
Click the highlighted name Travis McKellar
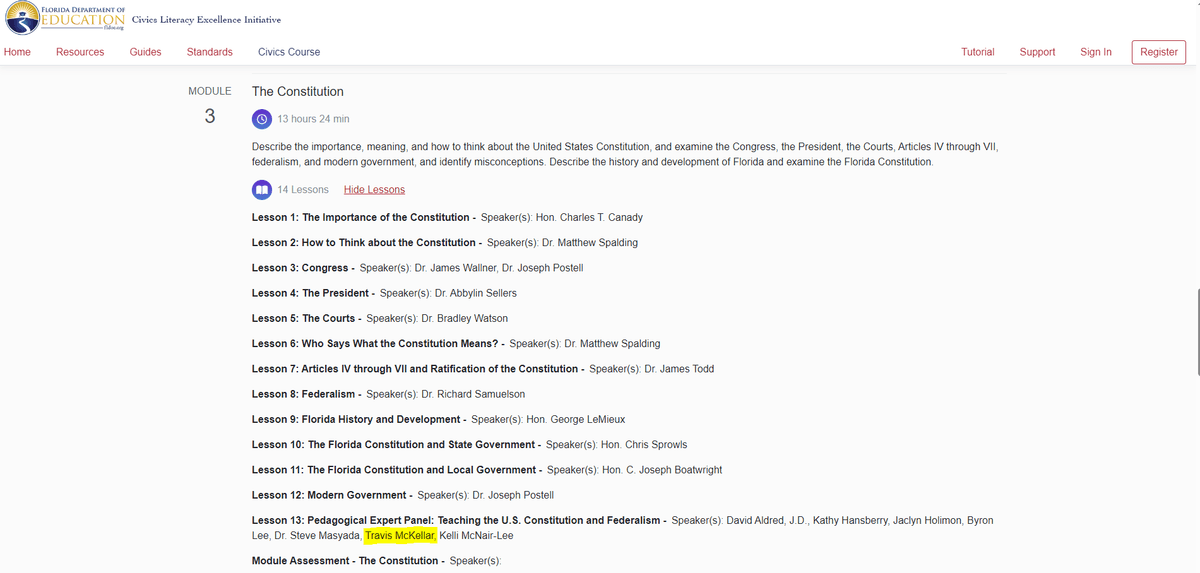coord(401,535)
